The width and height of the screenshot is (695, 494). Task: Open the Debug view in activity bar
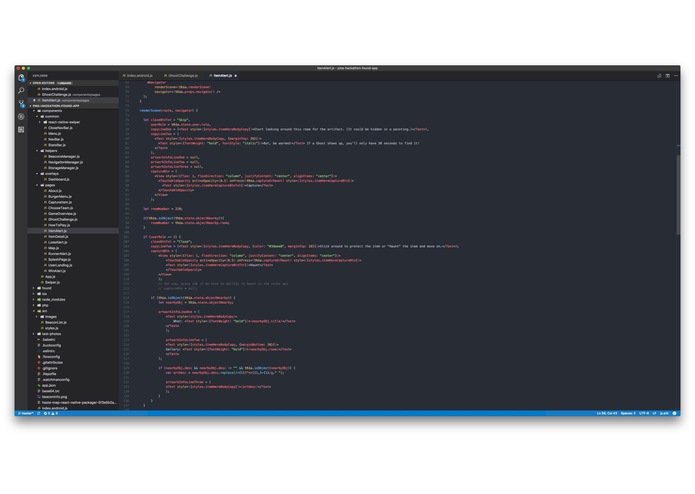click(x=21, y=117)
